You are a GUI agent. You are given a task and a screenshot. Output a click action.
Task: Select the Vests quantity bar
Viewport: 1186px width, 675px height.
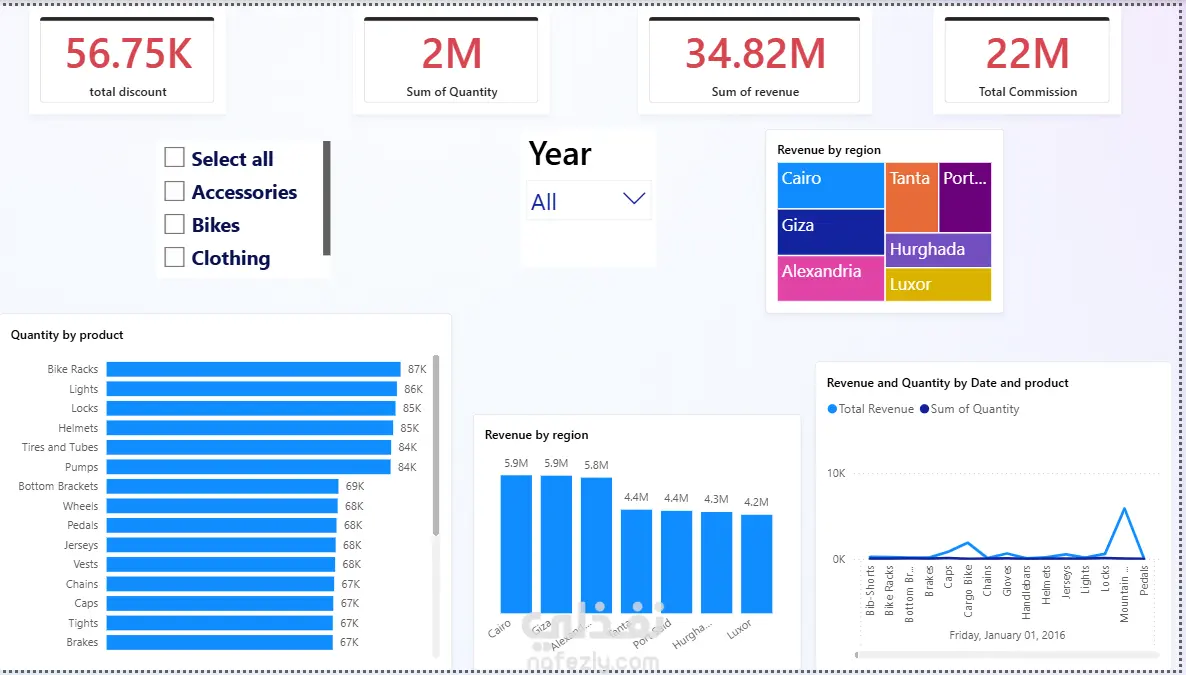pyautogui.click(x=221, y=564)
